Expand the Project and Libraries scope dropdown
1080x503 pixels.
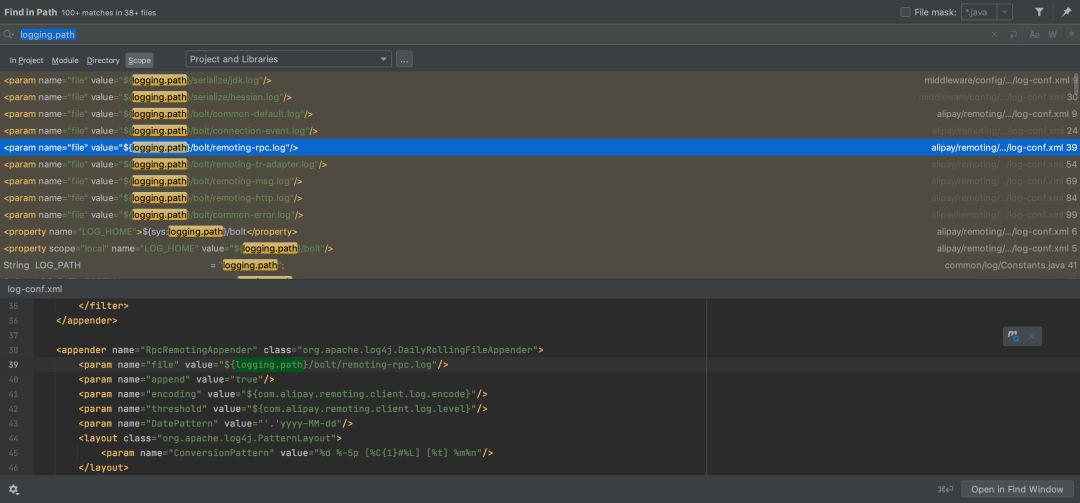click(289, 59)
